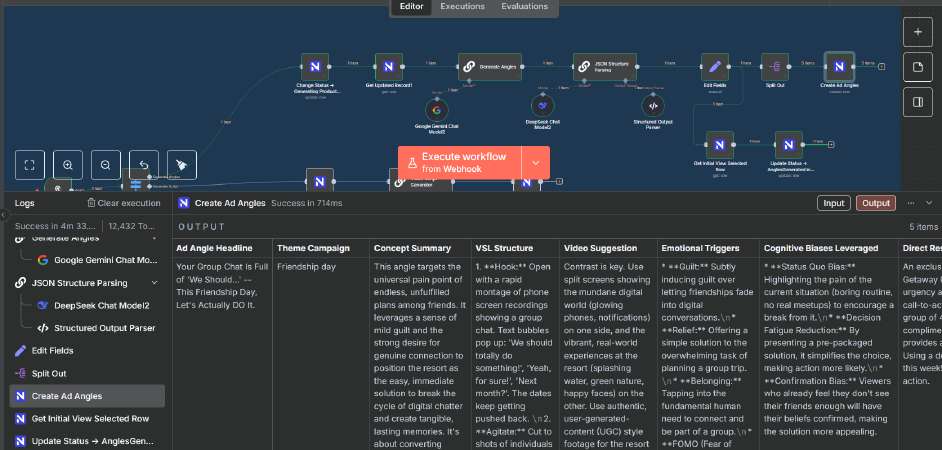Viewport: 942px width, 450px height.
Task: Select the JSON Structure Parsing node on canvas
Action: click(x=604, y=67)
